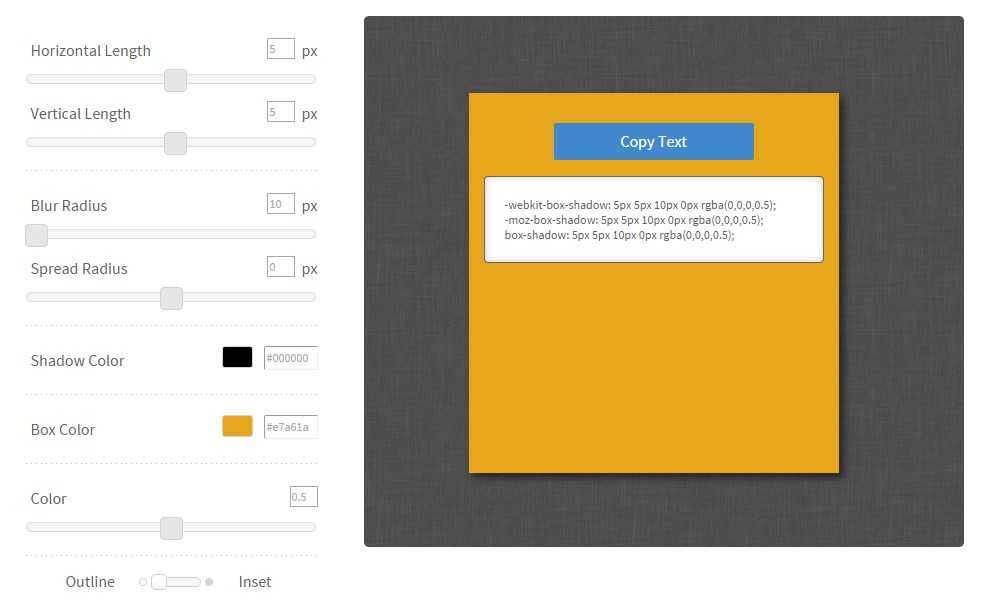Click the Horizontal Length slider handle

pos(175,80)
